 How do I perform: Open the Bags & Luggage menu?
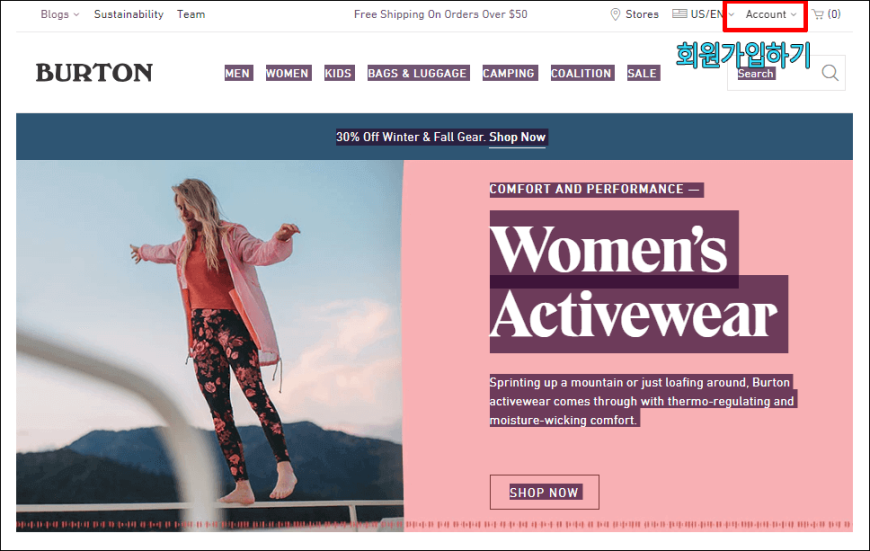418,73
